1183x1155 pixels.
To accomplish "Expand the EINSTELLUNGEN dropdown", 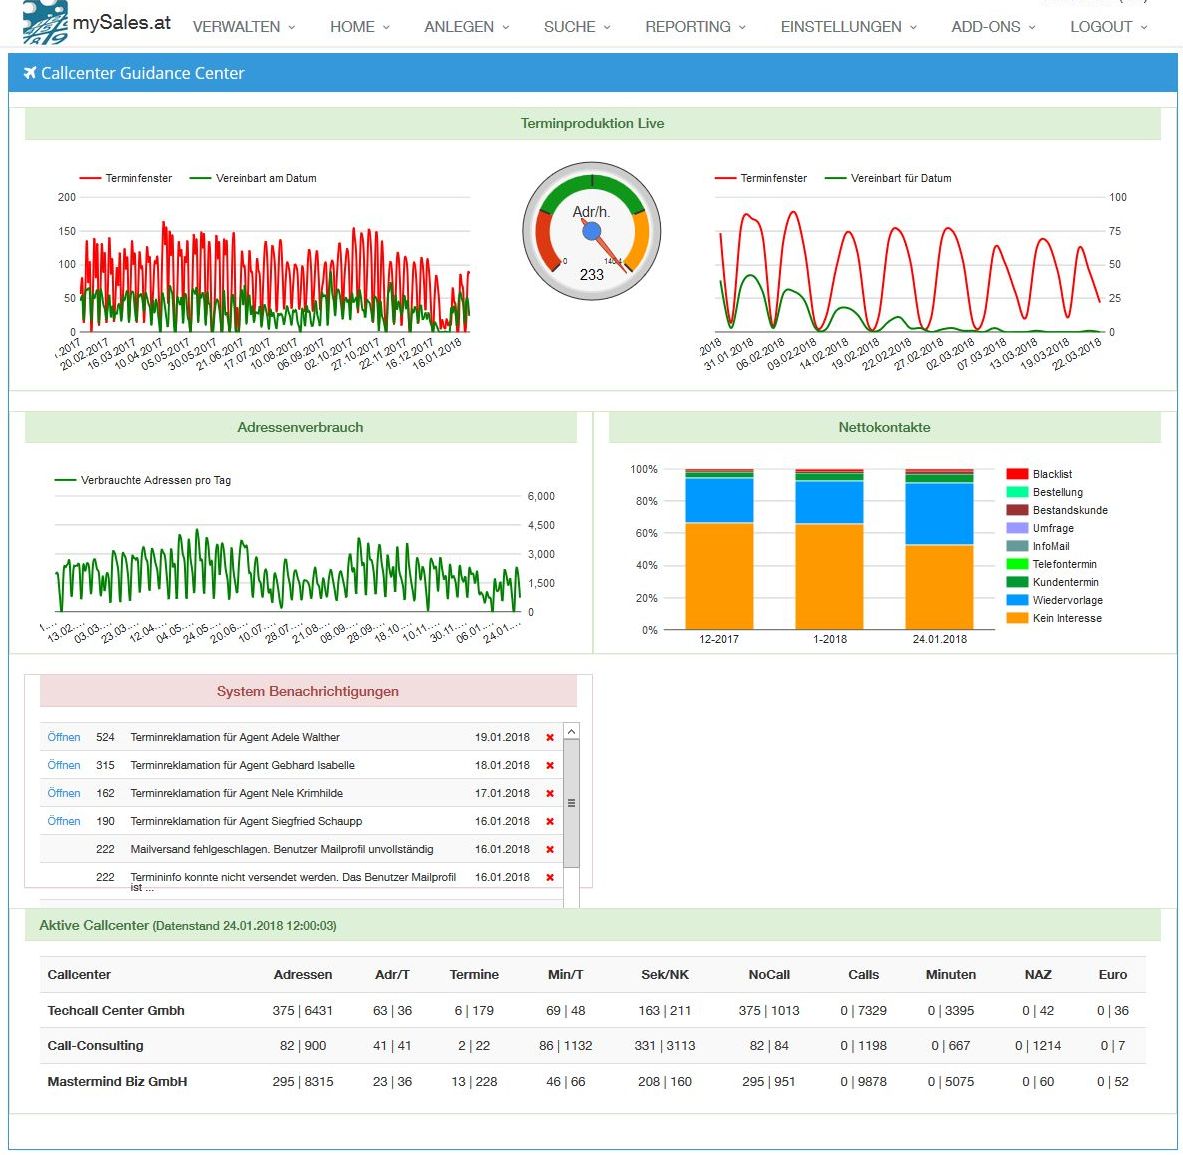I will pyautogui.click(x=848, y=27).
